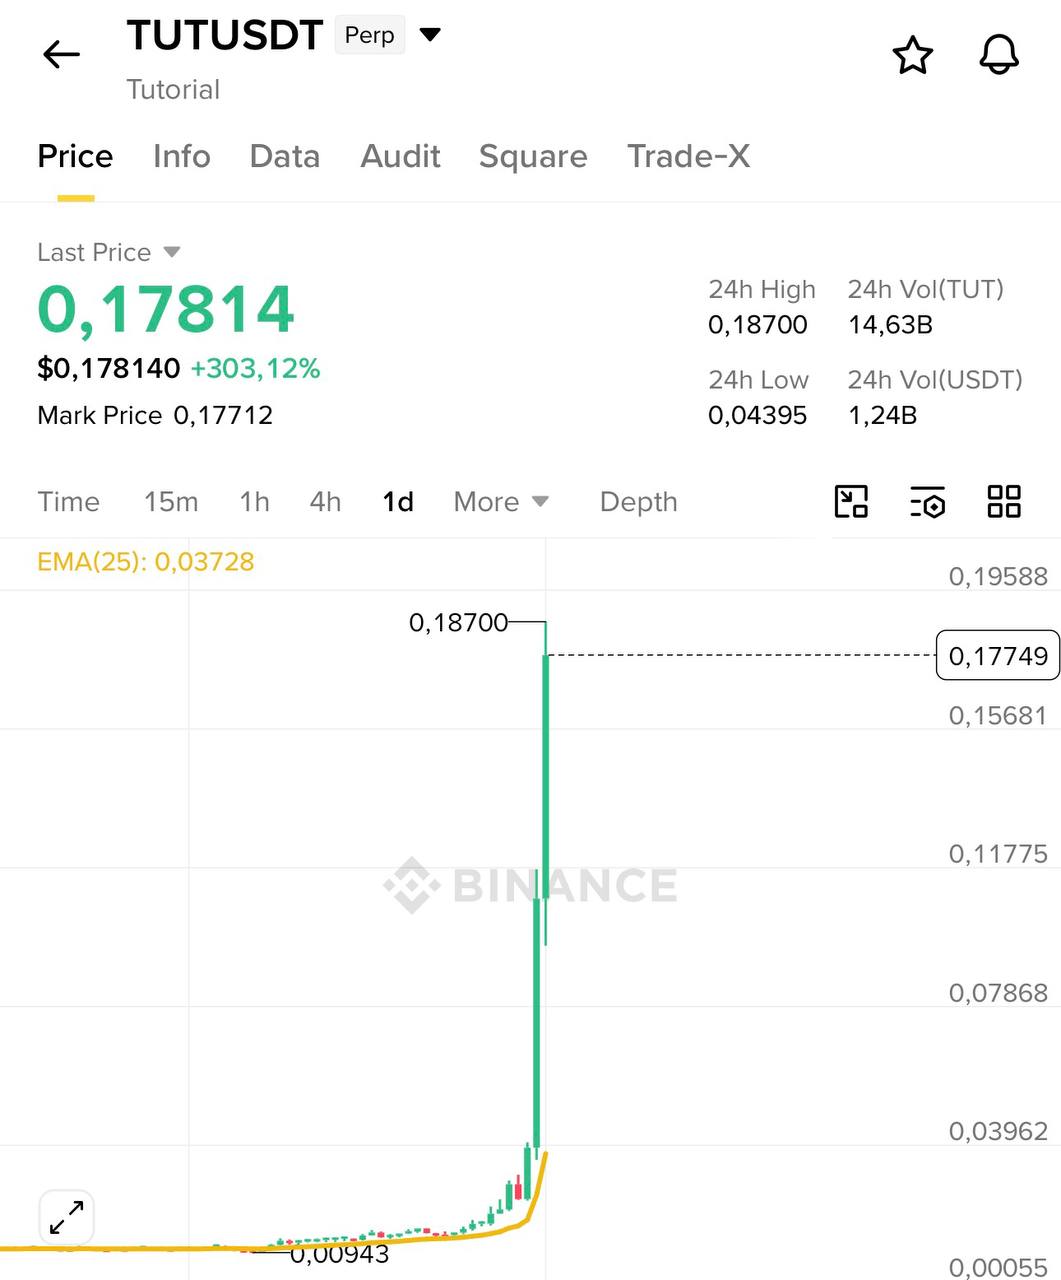Select the 15m timeframe
1061x1280 pixels.
click(171, 501)
